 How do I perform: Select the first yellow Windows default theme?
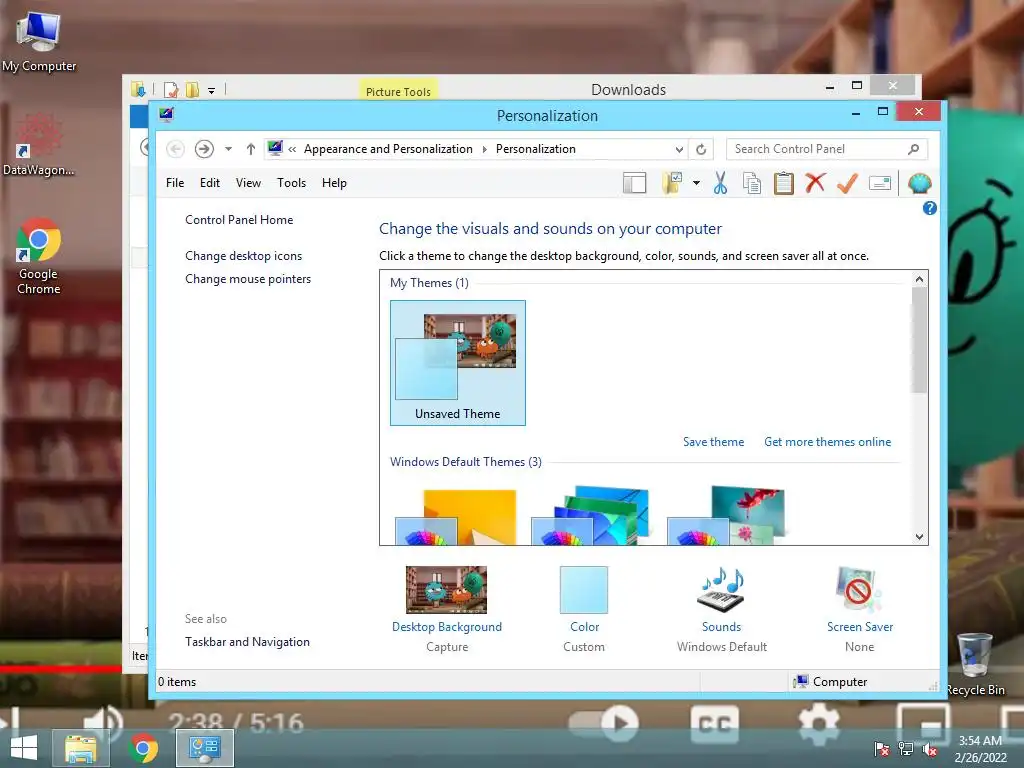(456, 516)
